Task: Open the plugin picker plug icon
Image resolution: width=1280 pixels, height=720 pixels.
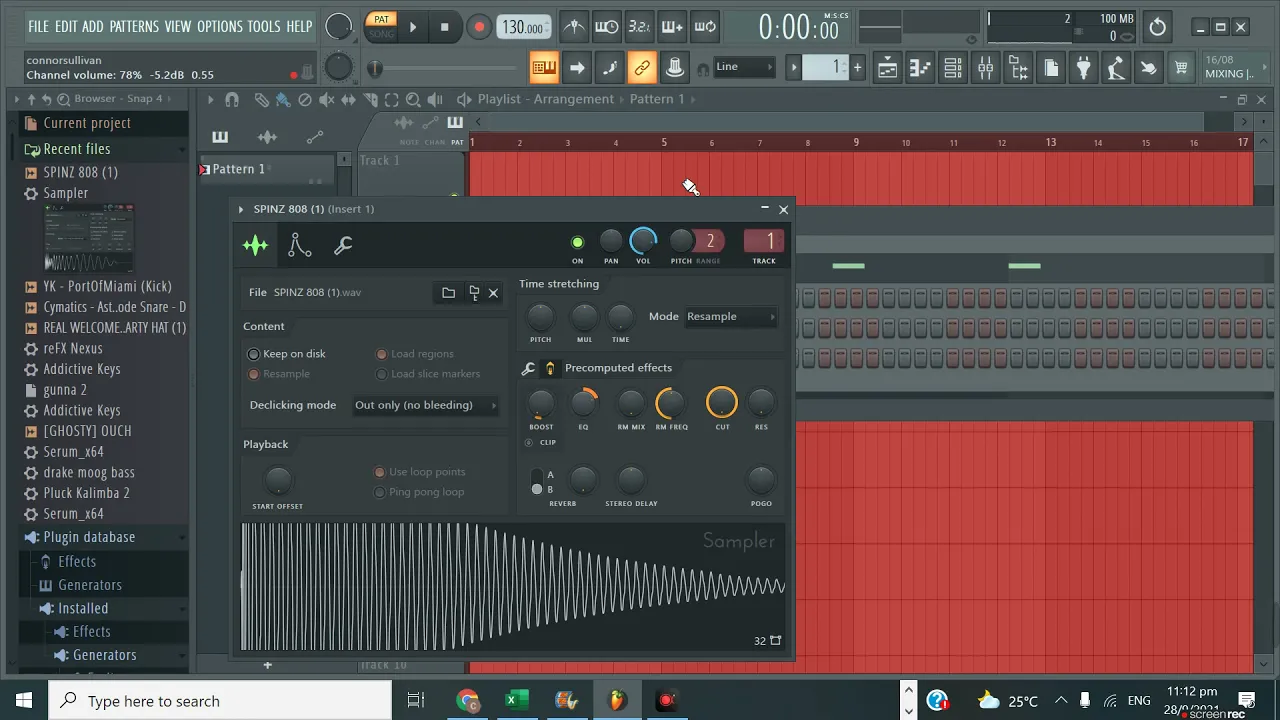Action: coord(1084,68)
